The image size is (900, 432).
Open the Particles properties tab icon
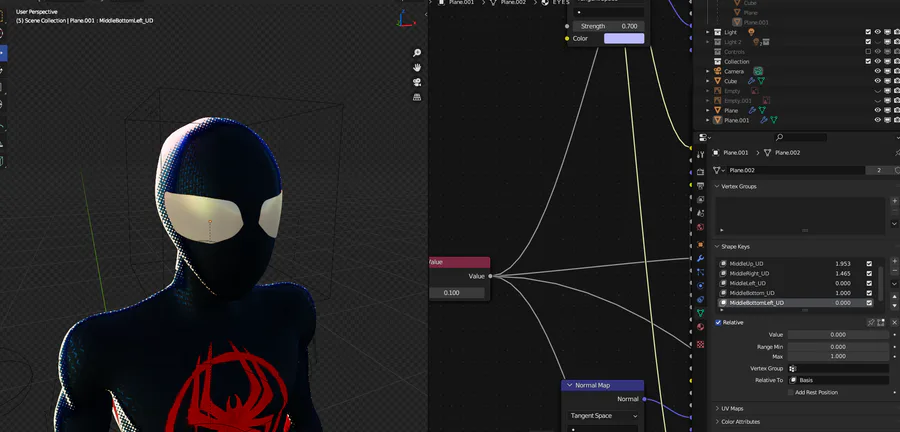(700, 272)
